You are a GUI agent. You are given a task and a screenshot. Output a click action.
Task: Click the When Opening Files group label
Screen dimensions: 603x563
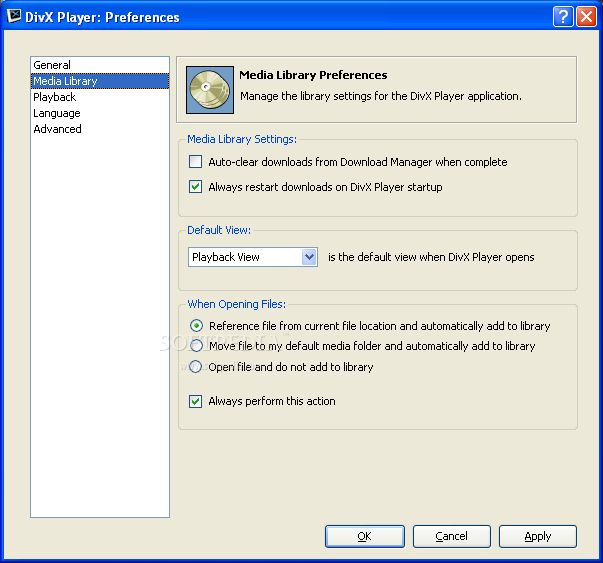tap(237, 304)
